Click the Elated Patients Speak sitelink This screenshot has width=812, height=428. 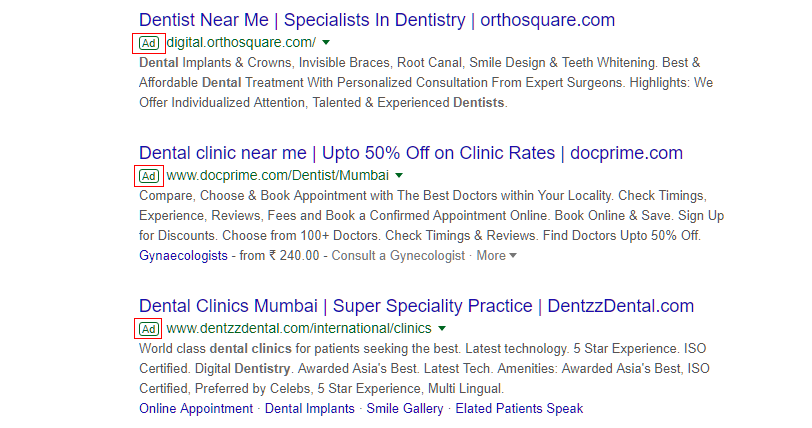[520, 409]
